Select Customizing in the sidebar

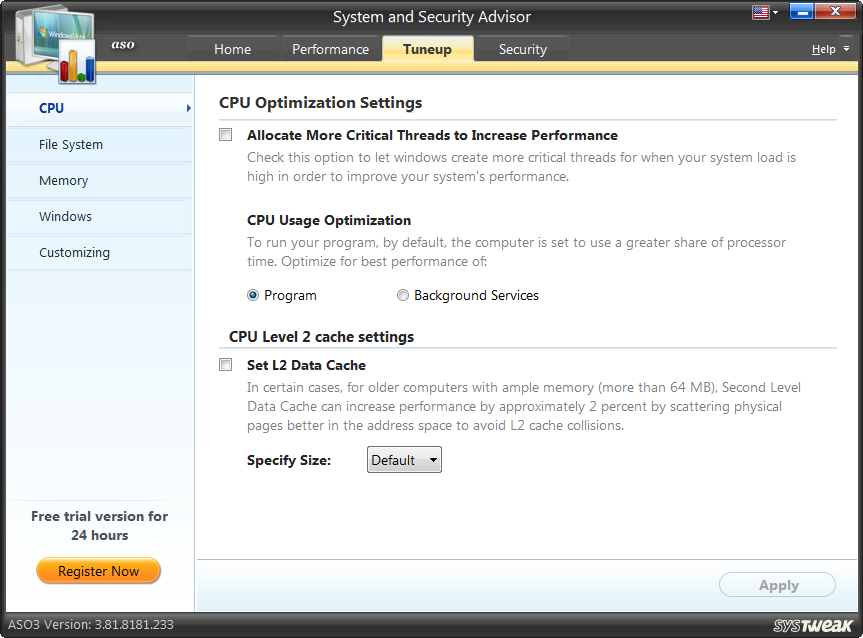[x=74, y=252]
